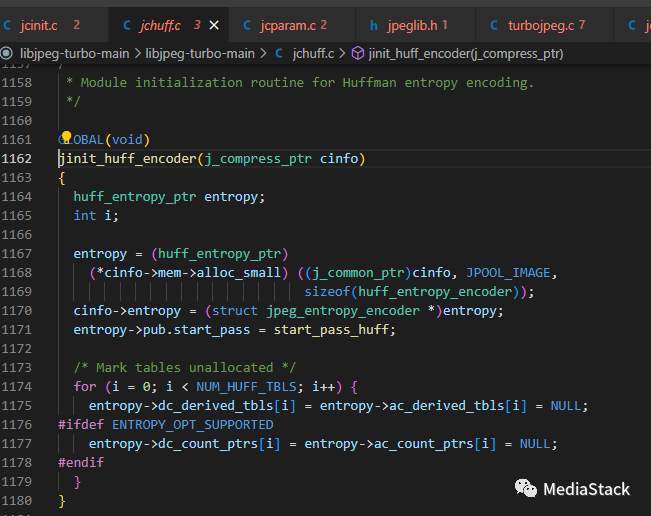The width and height of the screenshot is (651, 516).
Task: Click the C file icon on jcinit.c tab
Action: pyautogui.click(x=9, y=23)
